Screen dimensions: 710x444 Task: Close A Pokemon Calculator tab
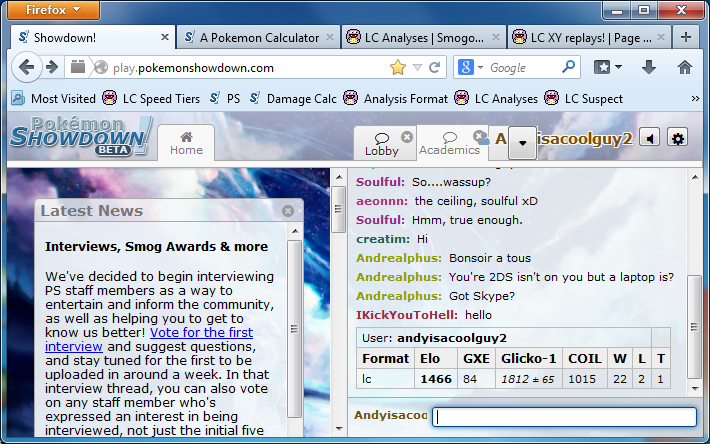[x=330, y=37]
